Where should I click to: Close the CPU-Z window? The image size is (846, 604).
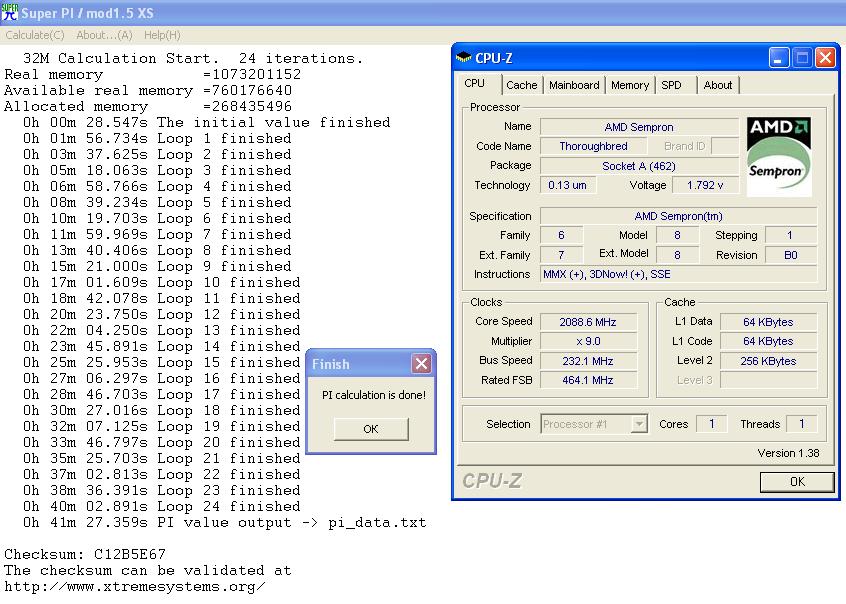tap(825, 58)
